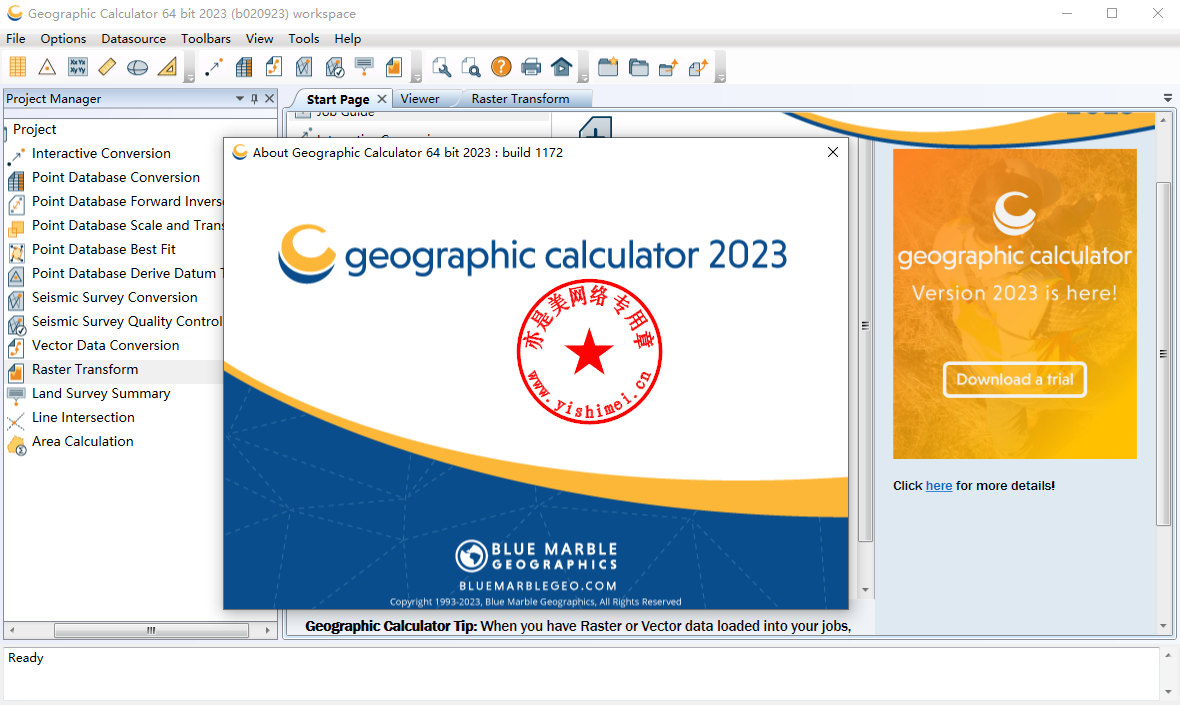Click the printer icon in the toolbar
This screenshot has height=705, width=1180.
531,67
